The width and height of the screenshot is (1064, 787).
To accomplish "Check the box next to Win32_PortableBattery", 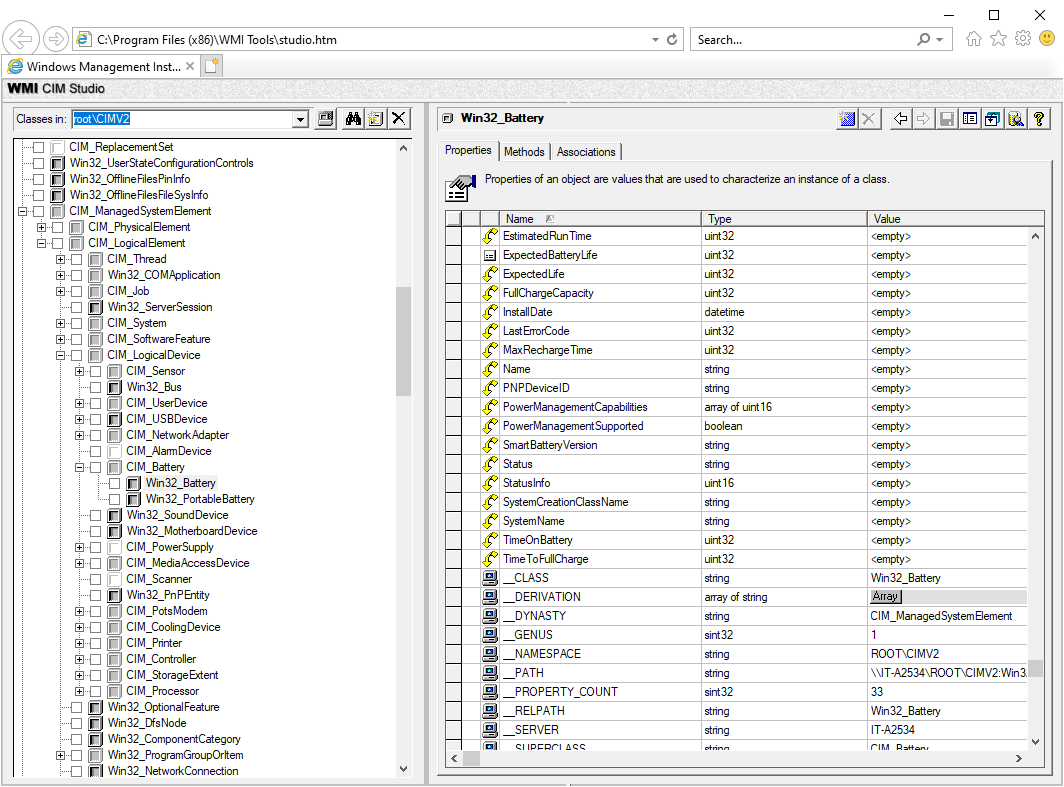I will pos(115,499).
